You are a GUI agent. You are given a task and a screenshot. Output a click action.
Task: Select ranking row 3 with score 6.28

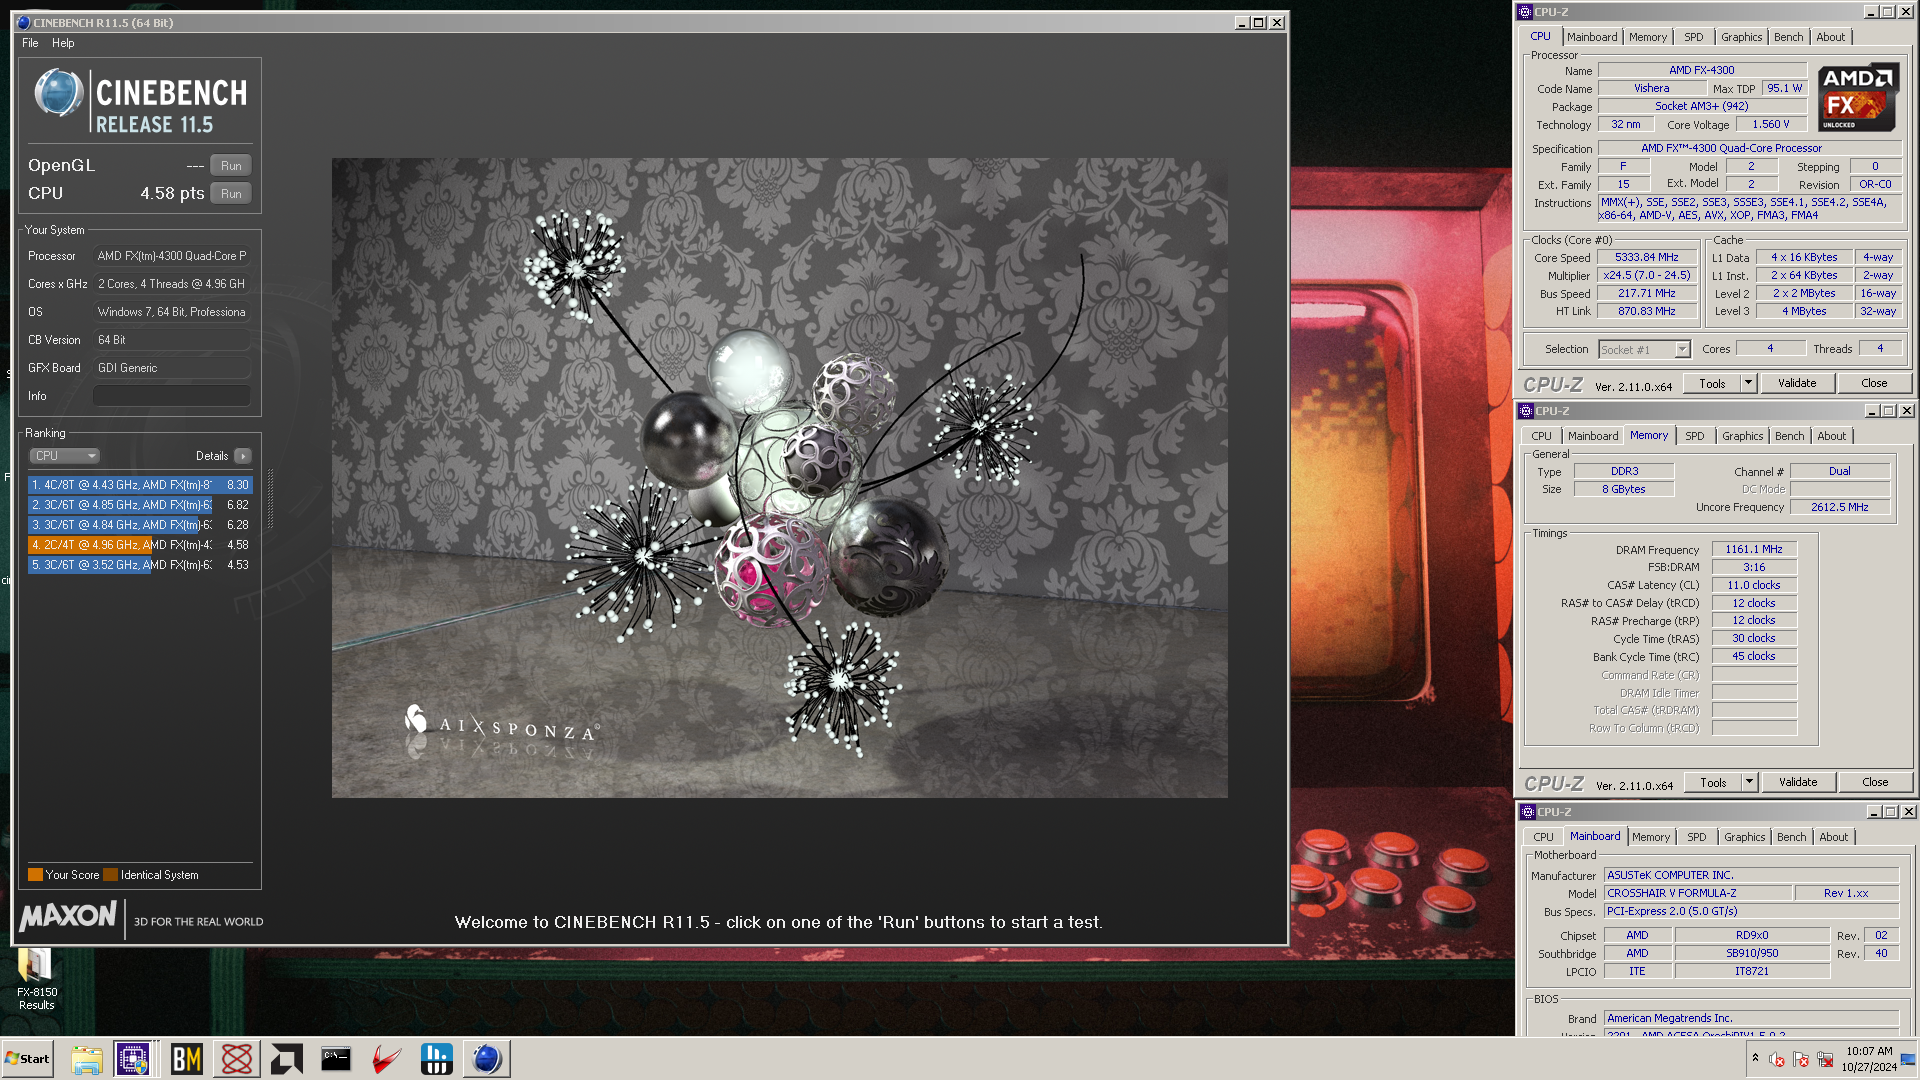click(140, 525)
